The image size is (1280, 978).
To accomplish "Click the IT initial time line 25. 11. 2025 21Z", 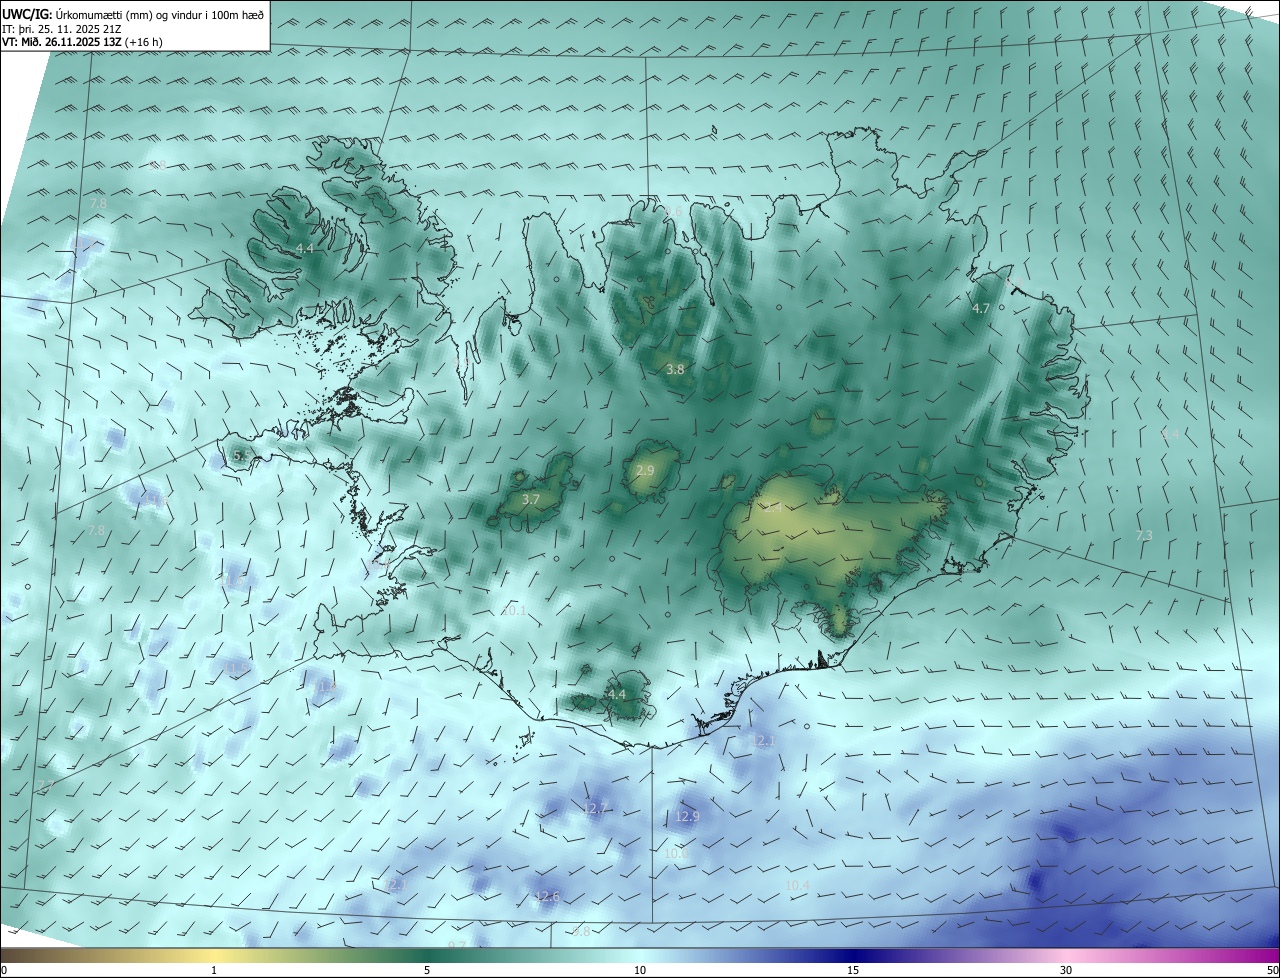I will click(61, 29).
